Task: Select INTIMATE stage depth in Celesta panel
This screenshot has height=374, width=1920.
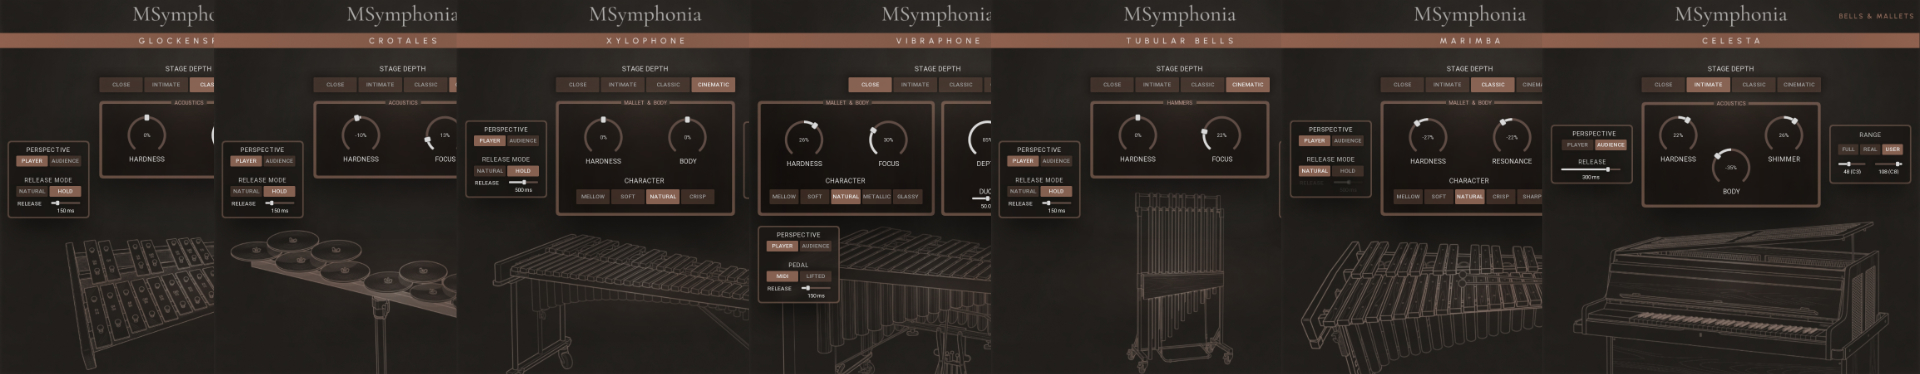Action: click(x=1708, y=85)
